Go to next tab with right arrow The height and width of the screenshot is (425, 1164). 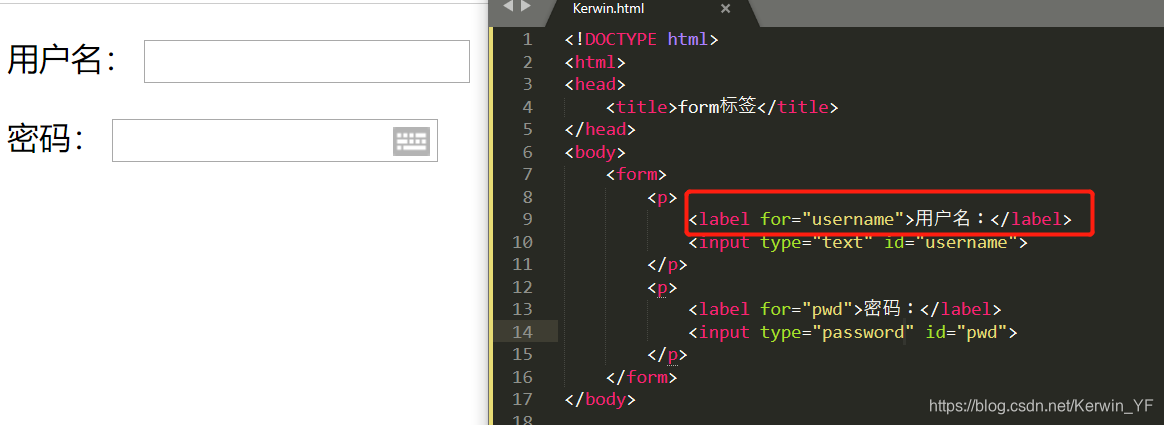pos(526,7)
